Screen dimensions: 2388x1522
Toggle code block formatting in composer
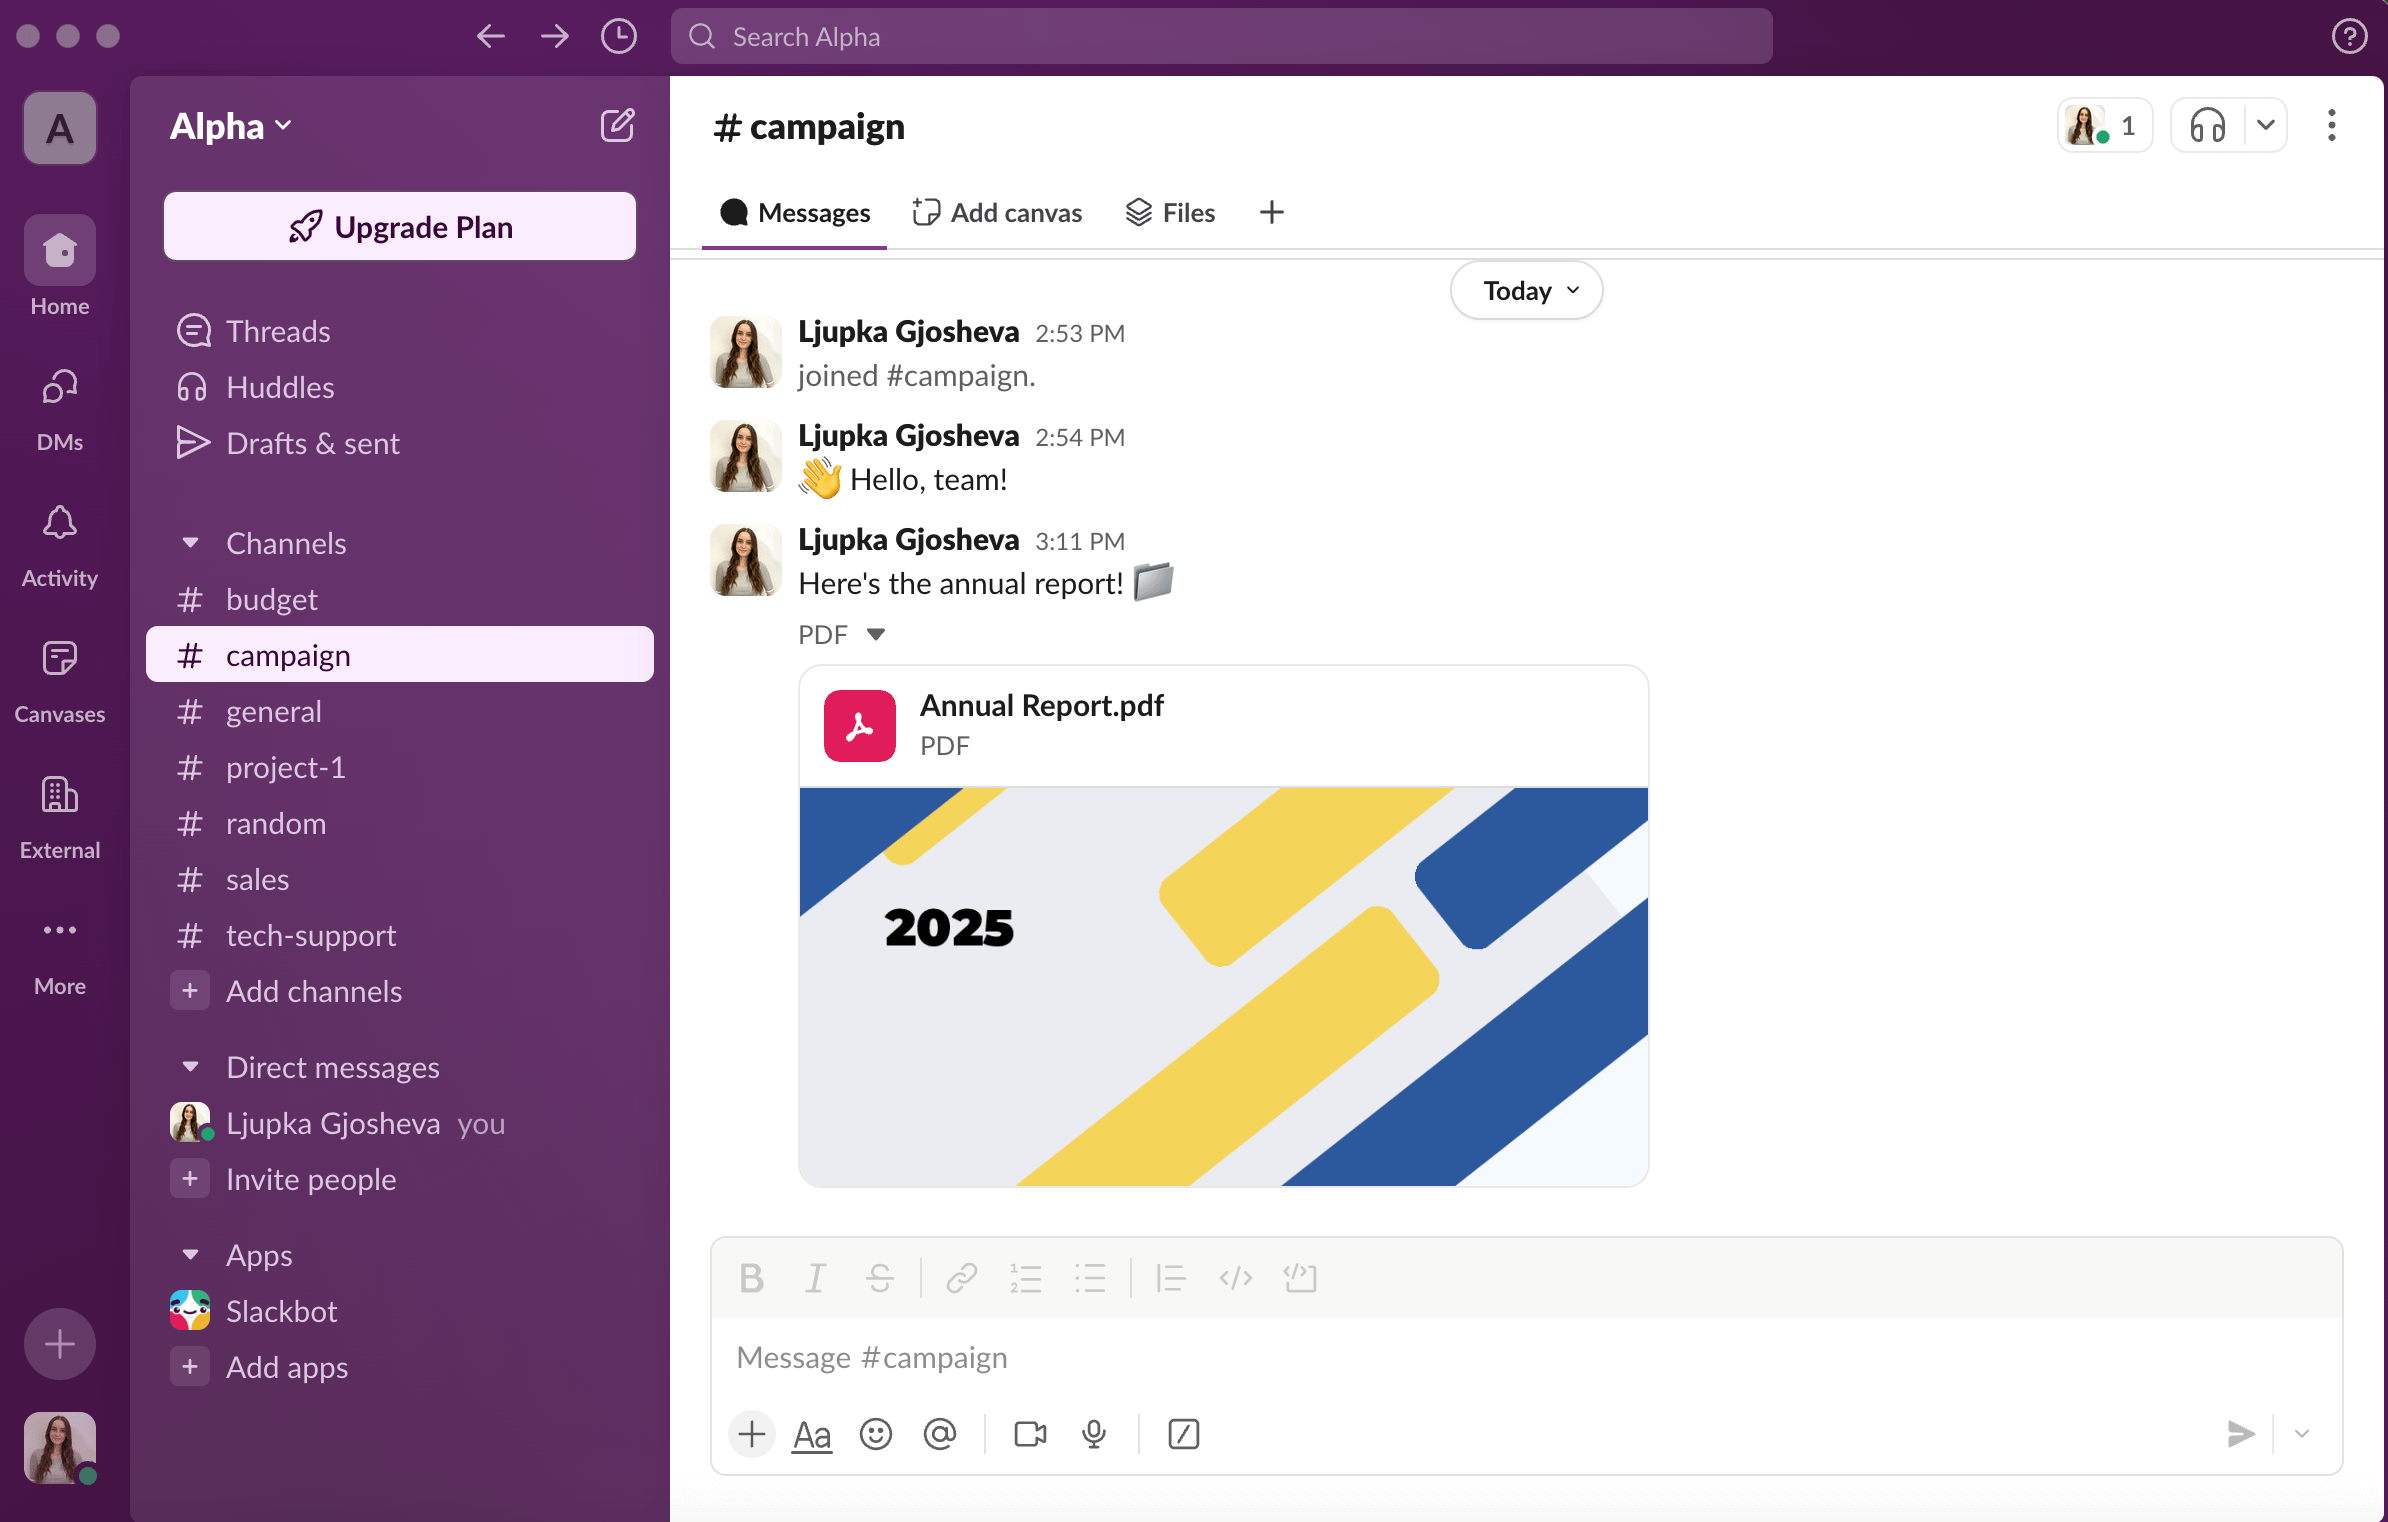click(1300, 1278)
